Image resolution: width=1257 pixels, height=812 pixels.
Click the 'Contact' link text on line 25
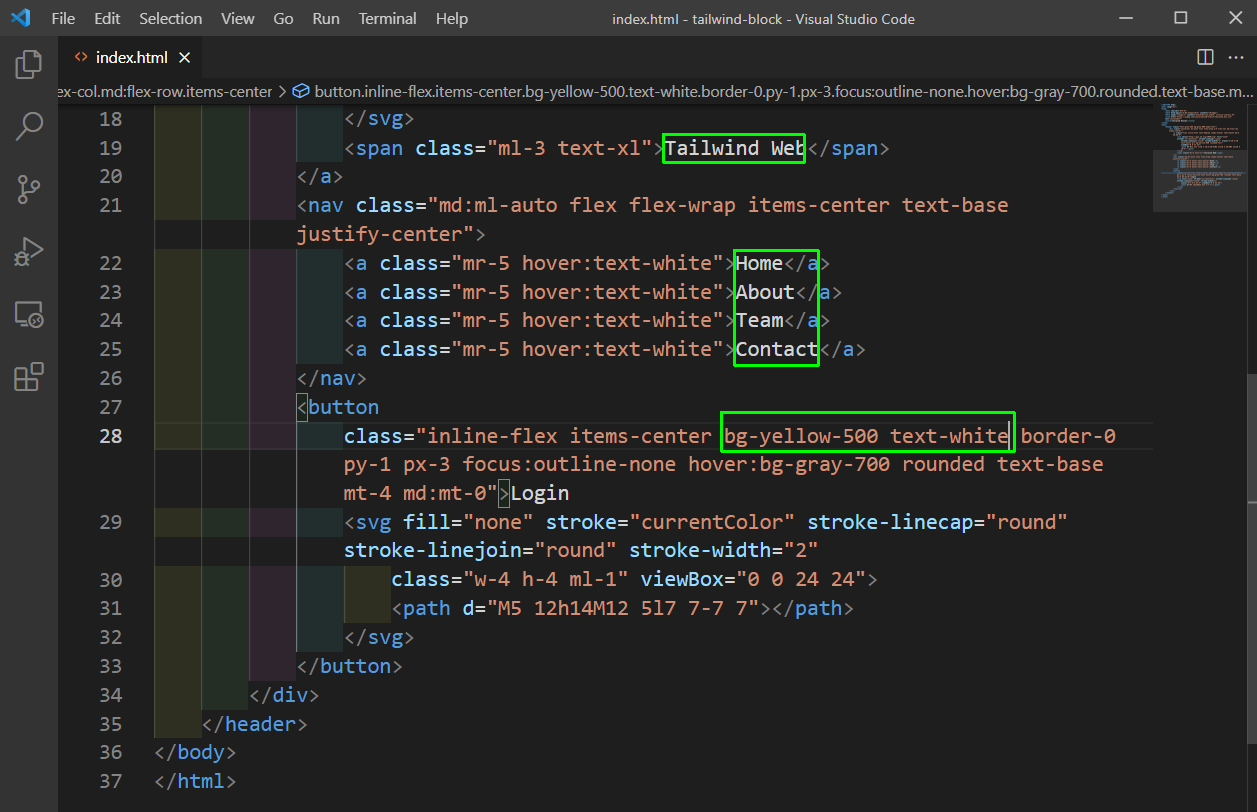(777, 350)
